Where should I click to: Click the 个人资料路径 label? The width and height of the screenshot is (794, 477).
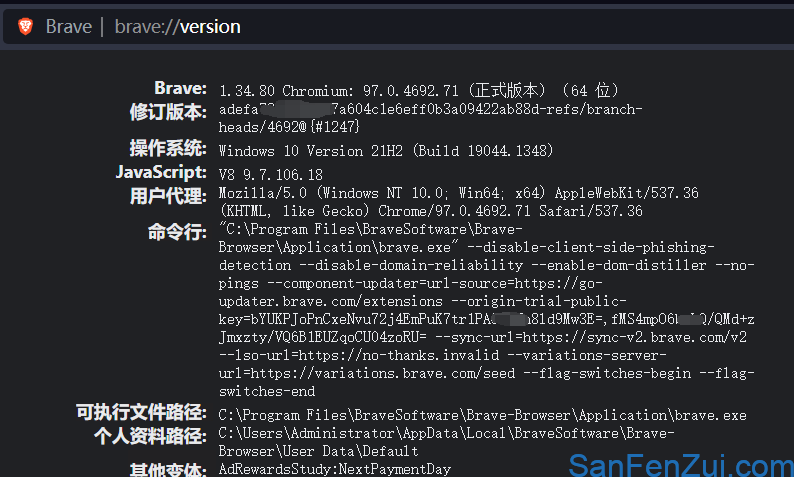tap(150, 436)
